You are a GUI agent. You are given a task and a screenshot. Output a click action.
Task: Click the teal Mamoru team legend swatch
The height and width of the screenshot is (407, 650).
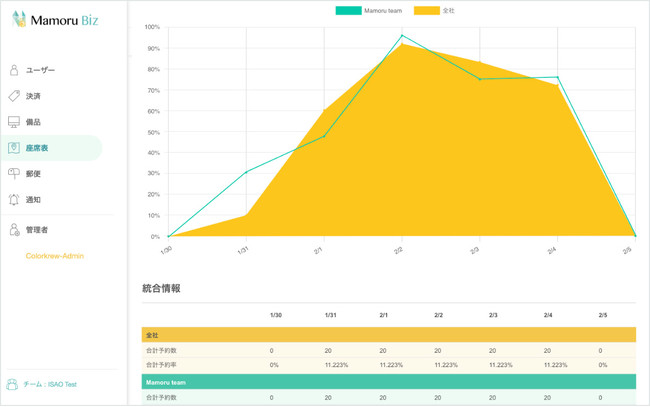[x=348, y=11]
